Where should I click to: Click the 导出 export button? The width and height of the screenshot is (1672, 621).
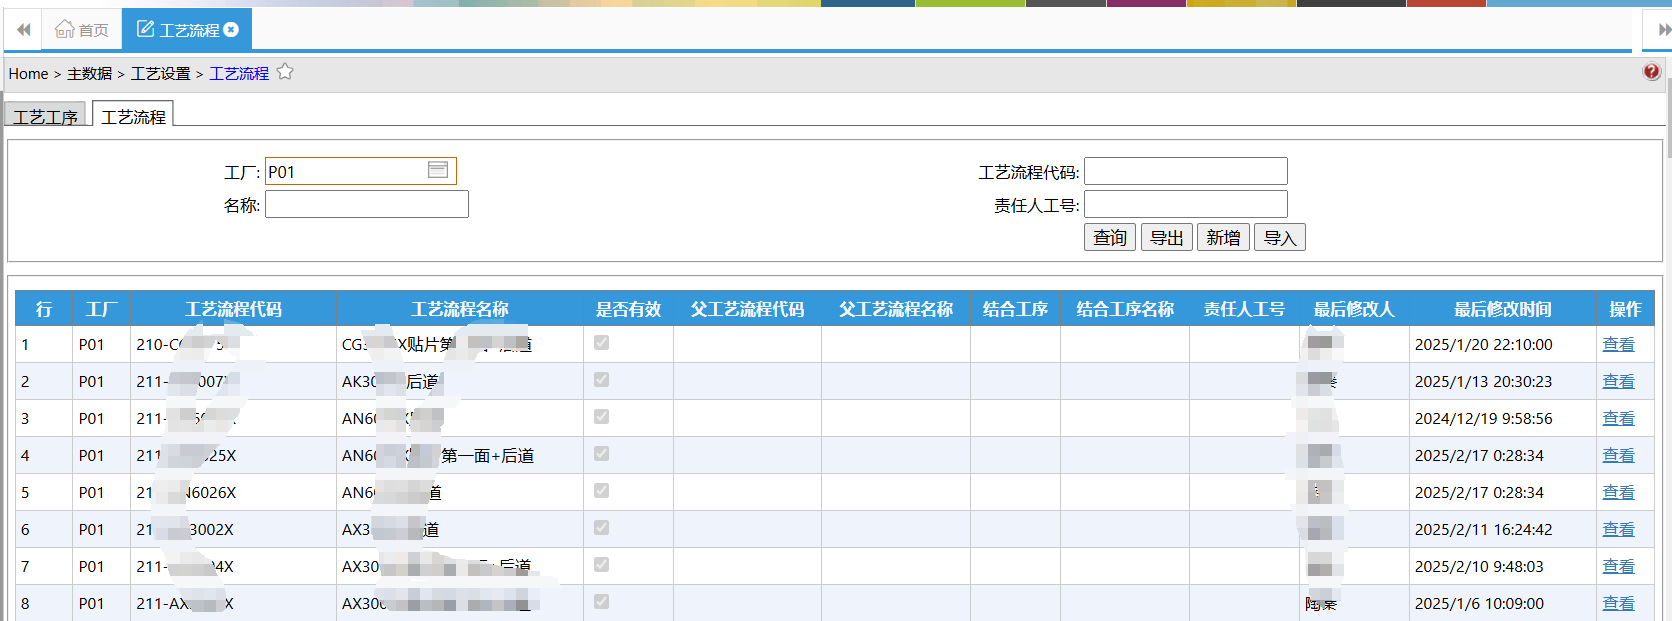click(x=1166, y=237)
